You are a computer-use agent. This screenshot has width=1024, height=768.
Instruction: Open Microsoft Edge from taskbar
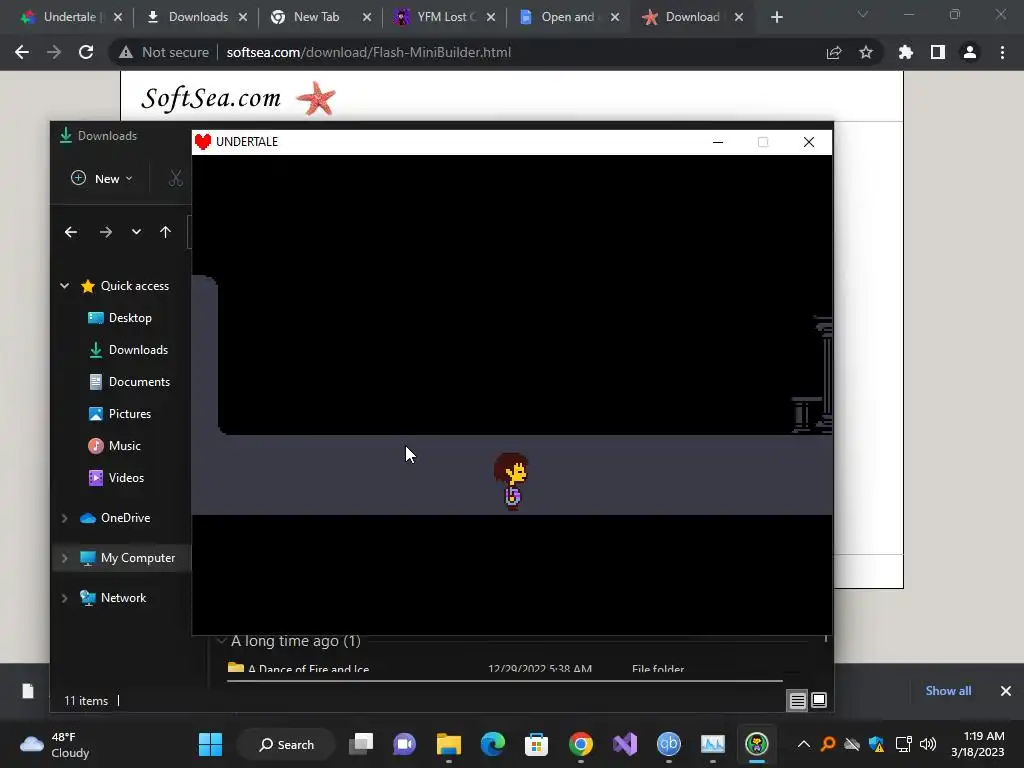point(492,744)
